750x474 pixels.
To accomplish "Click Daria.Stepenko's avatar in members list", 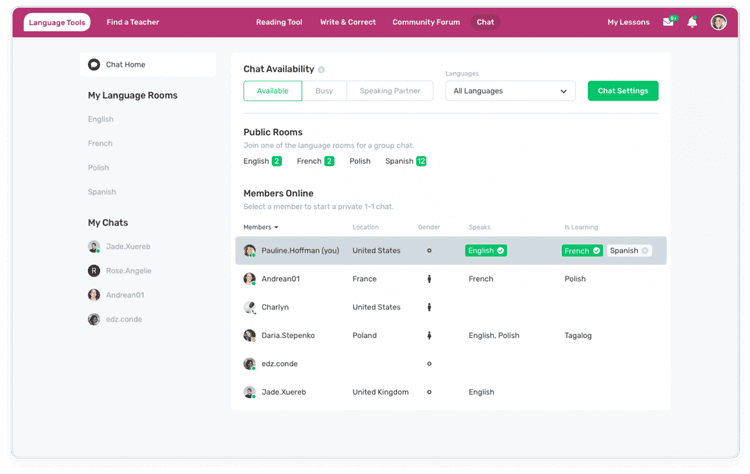I will pos(250,336).
